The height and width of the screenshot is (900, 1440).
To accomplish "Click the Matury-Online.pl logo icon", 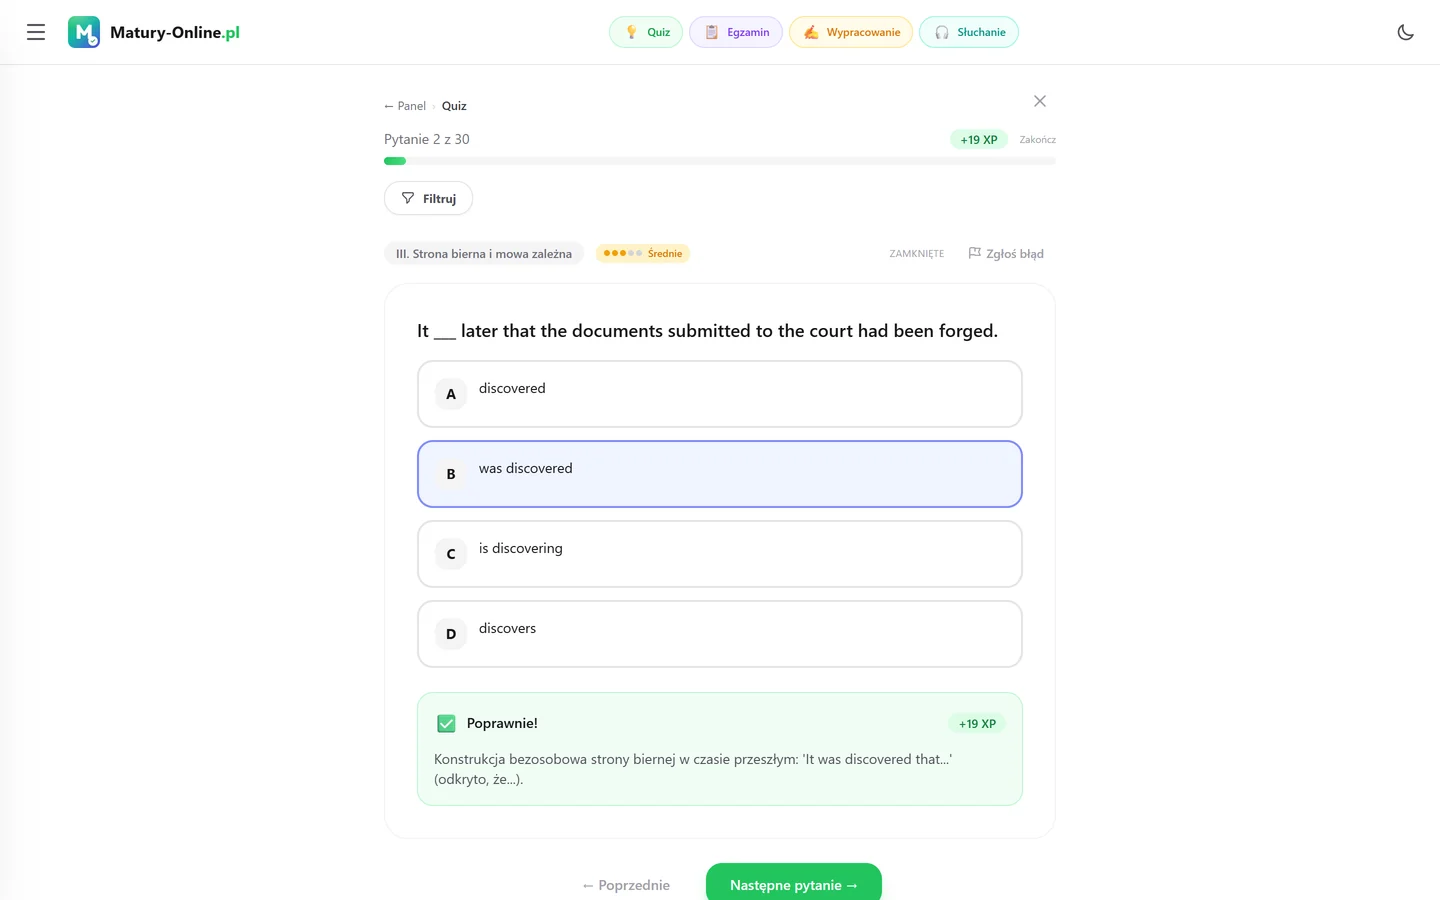I will (x=84, y=32).
